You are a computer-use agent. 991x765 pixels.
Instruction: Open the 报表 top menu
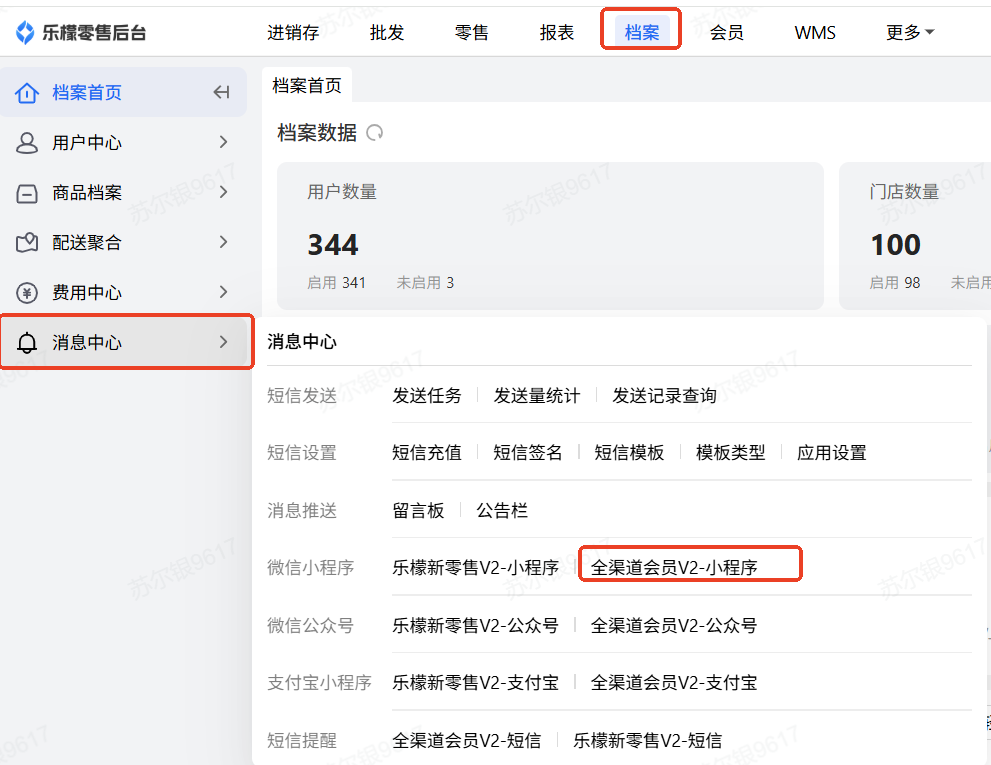557,32
